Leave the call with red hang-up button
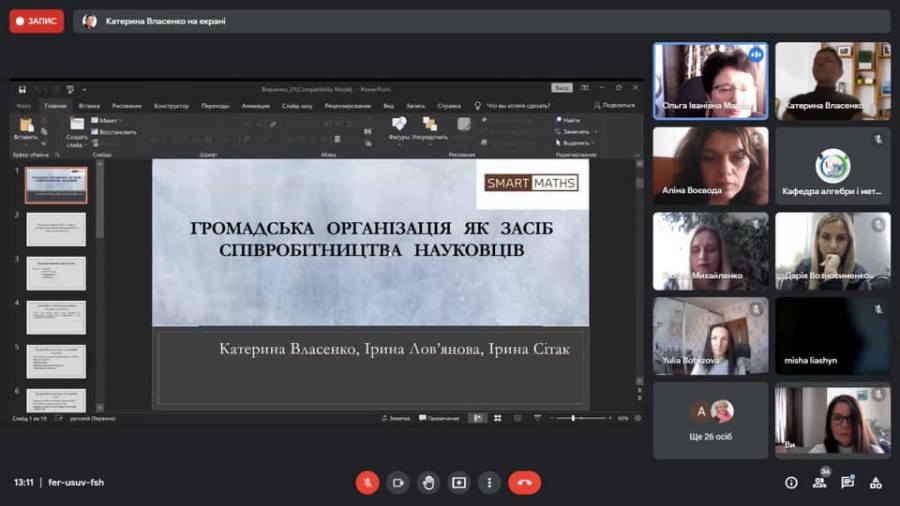Image resolution: width=900 pixels, height=506 pixels. (524, 482)
